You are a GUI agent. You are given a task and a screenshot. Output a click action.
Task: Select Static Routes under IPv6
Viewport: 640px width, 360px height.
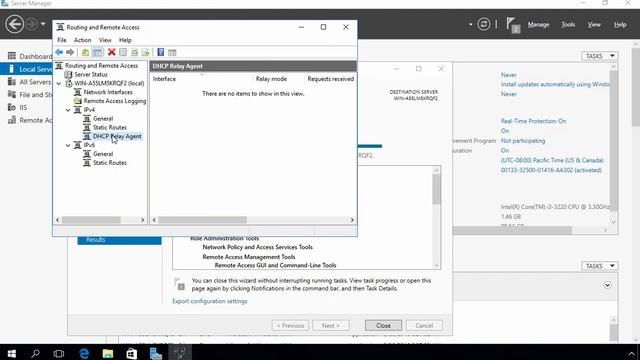[x=110, y=163]
